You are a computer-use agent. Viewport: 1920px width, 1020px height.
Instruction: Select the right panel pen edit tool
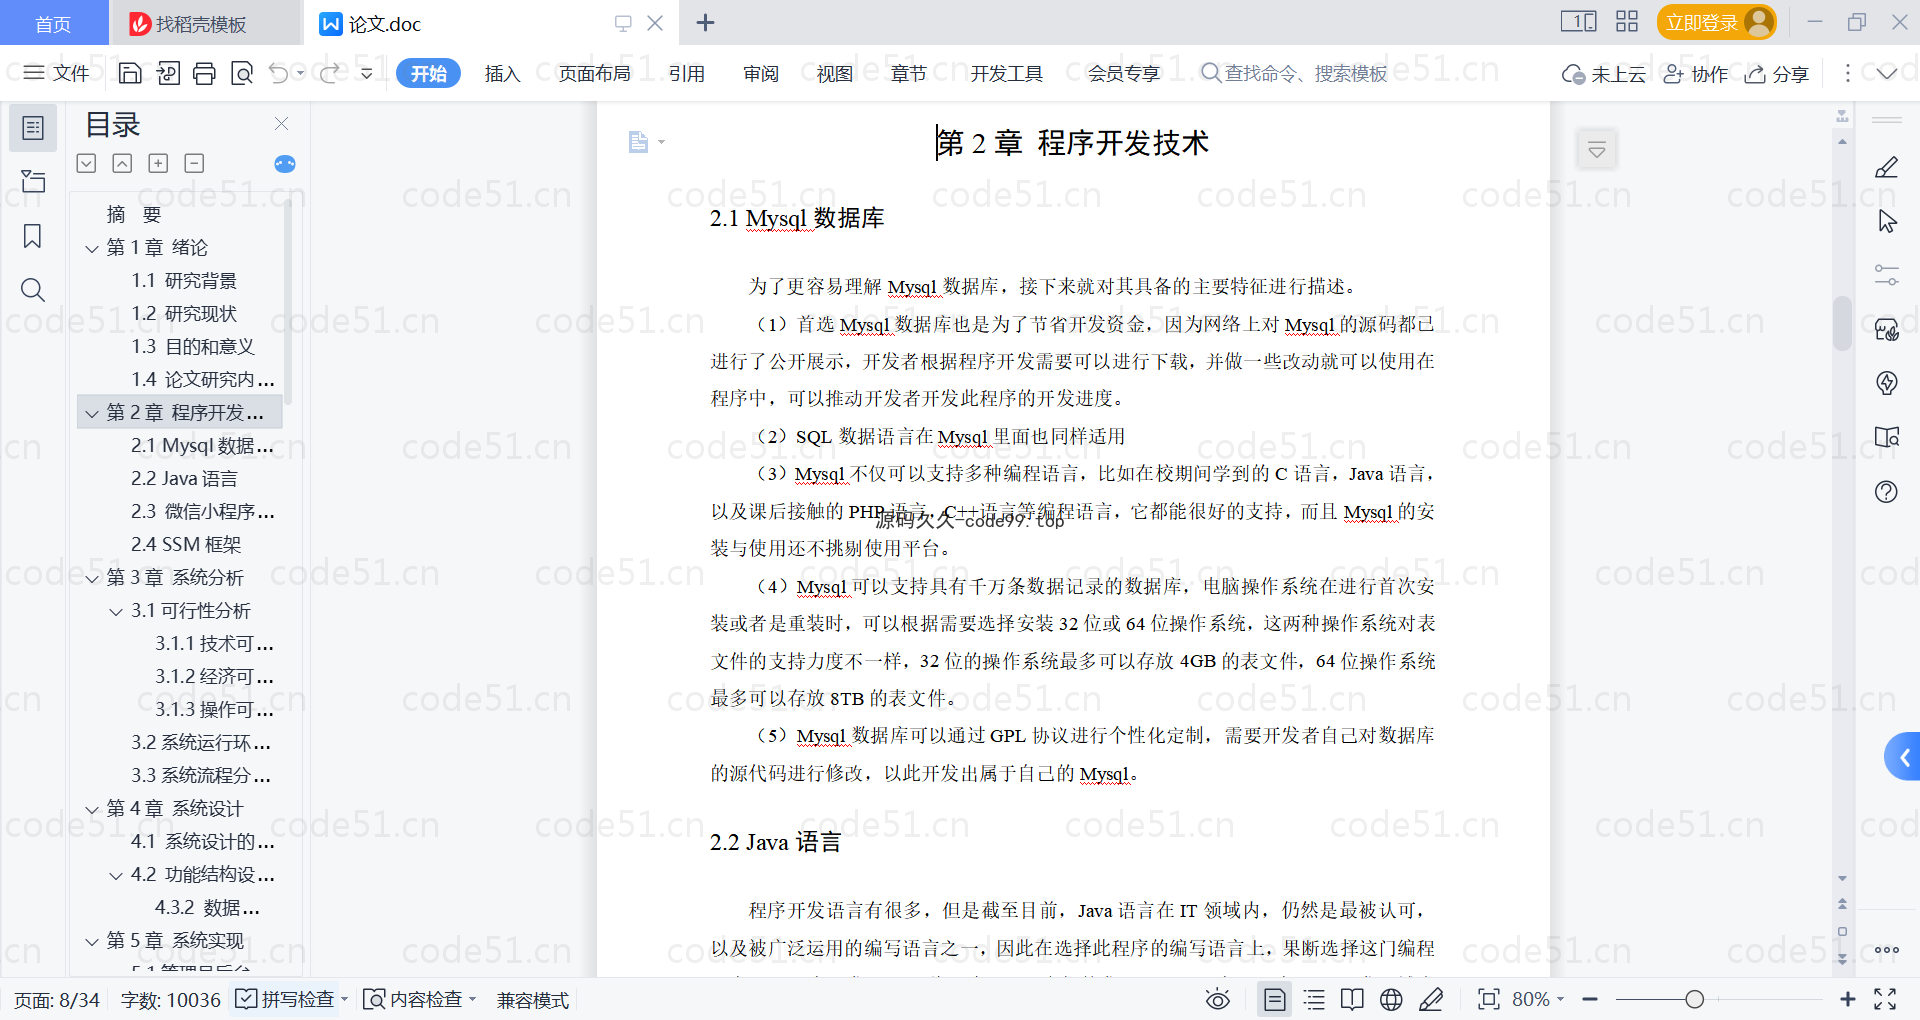coord(1887,167)
